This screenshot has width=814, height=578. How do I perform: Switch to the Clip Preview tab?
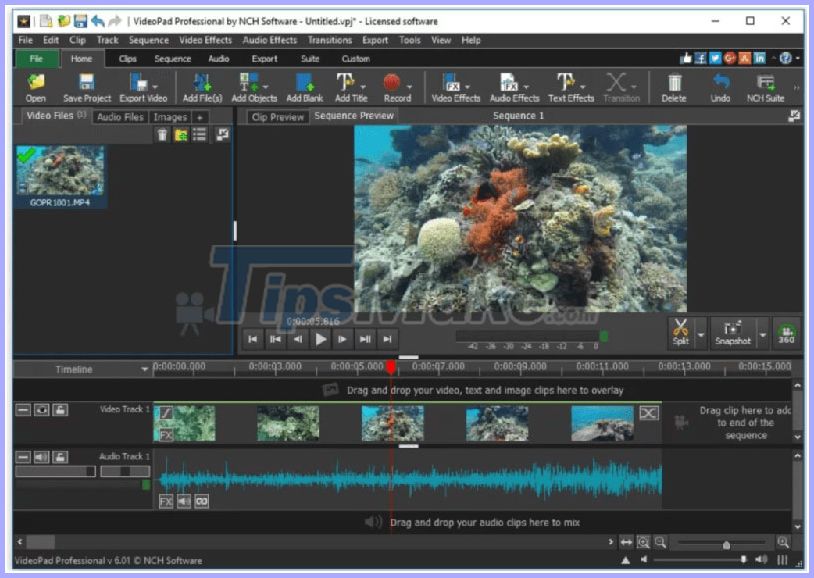point(277,117)
